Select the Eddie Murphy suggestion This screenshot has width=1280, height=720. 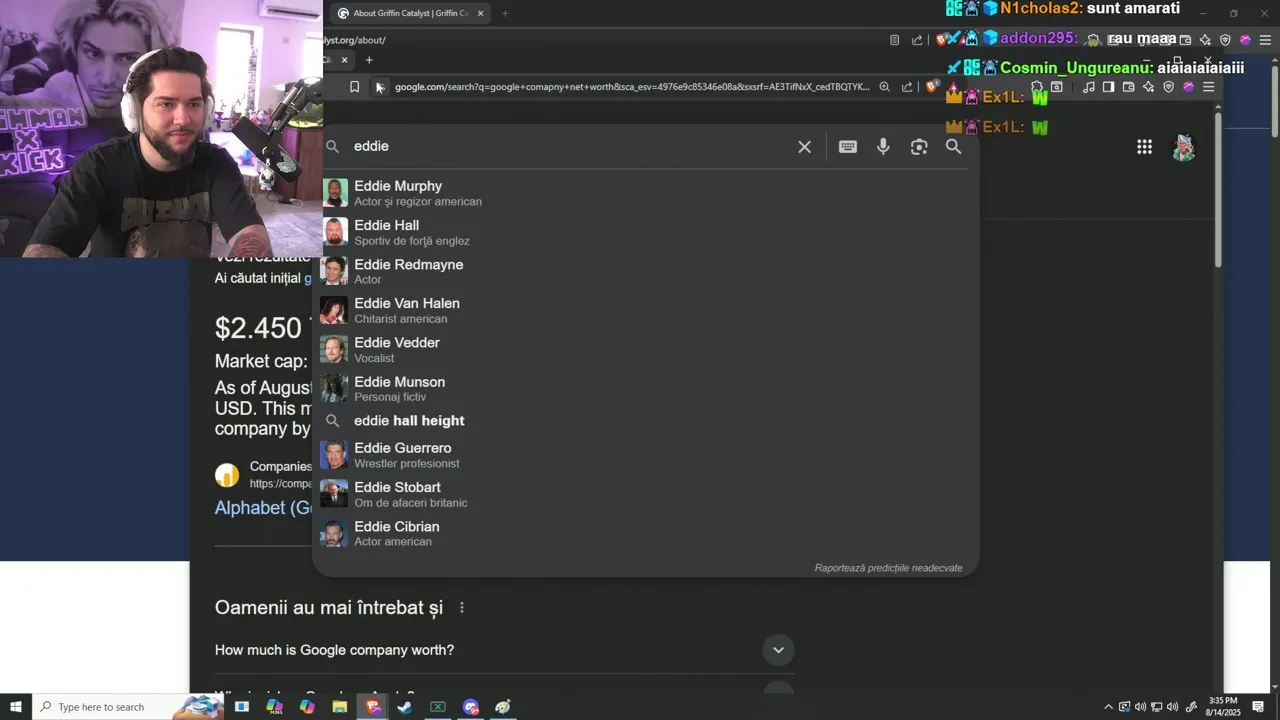point(645,193)
